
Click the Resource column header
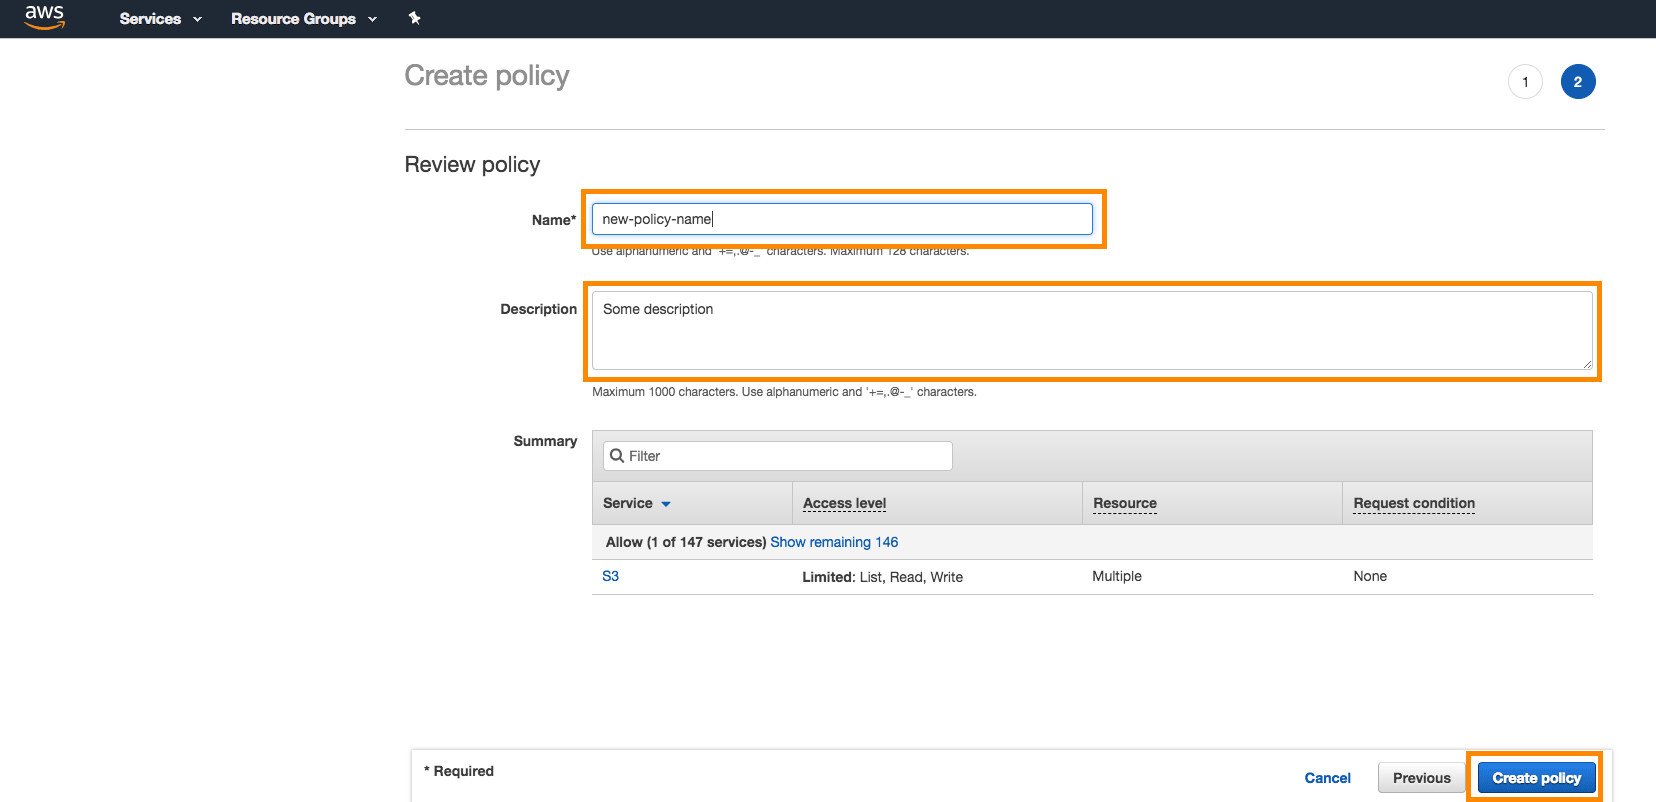[x=1125, y=503]
